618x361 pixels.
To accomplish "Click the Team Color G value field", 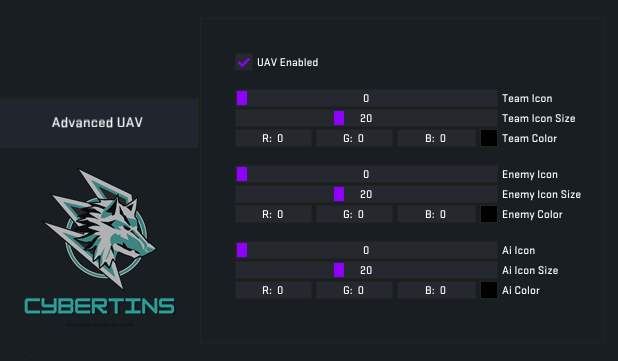I will [x=354, y=138].
